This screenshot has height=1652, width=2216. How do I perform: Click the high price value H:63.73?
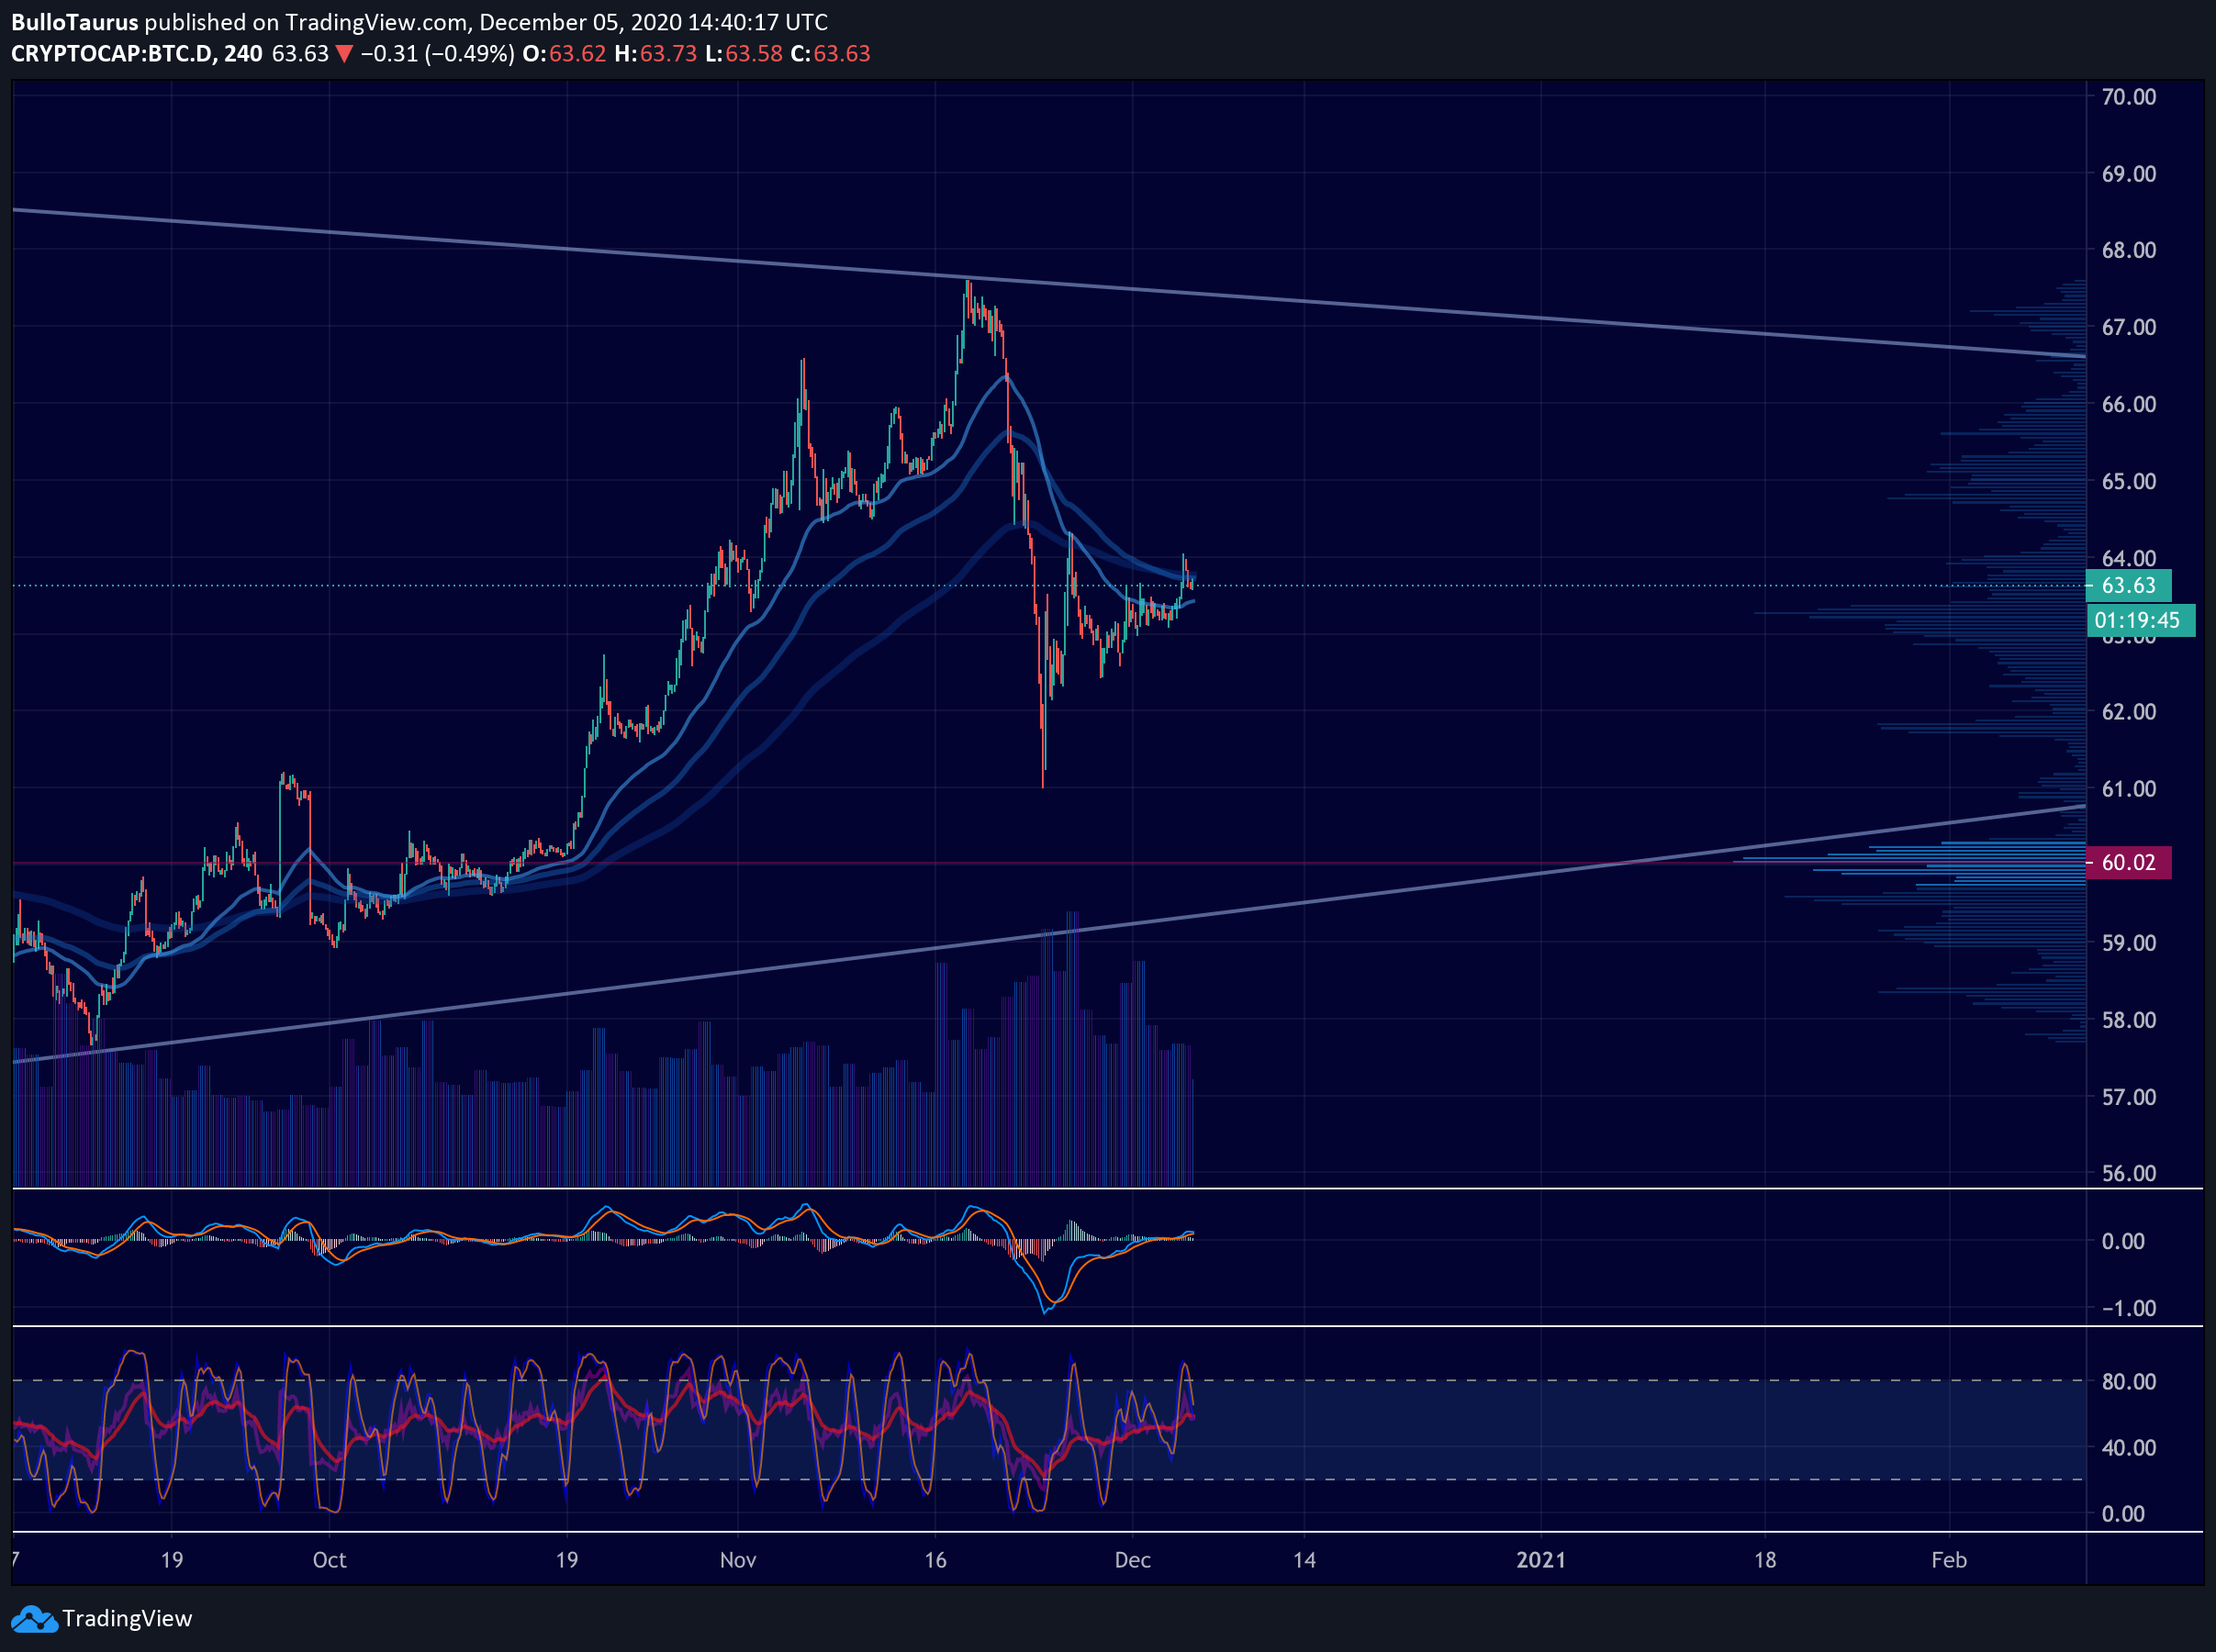point(655,54)
